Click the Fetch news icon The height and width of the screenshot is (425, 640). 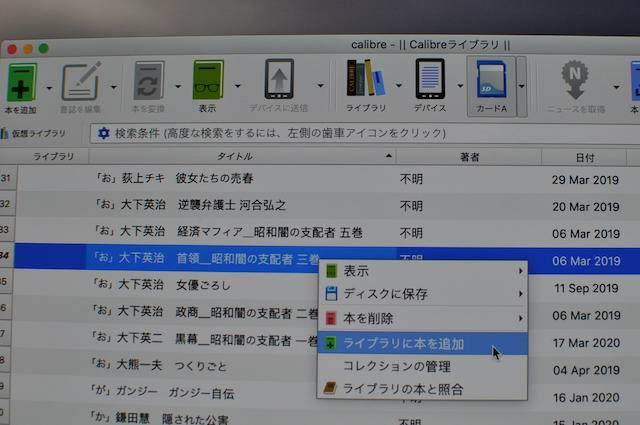coord(575,80)
